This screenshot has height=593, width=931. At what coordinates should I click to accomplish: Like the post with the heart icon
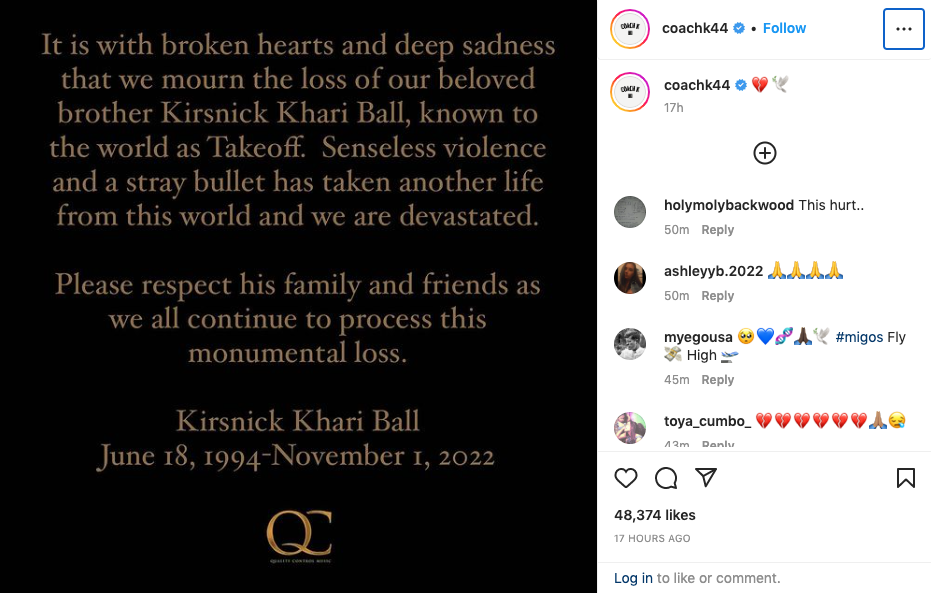(625, 478)
